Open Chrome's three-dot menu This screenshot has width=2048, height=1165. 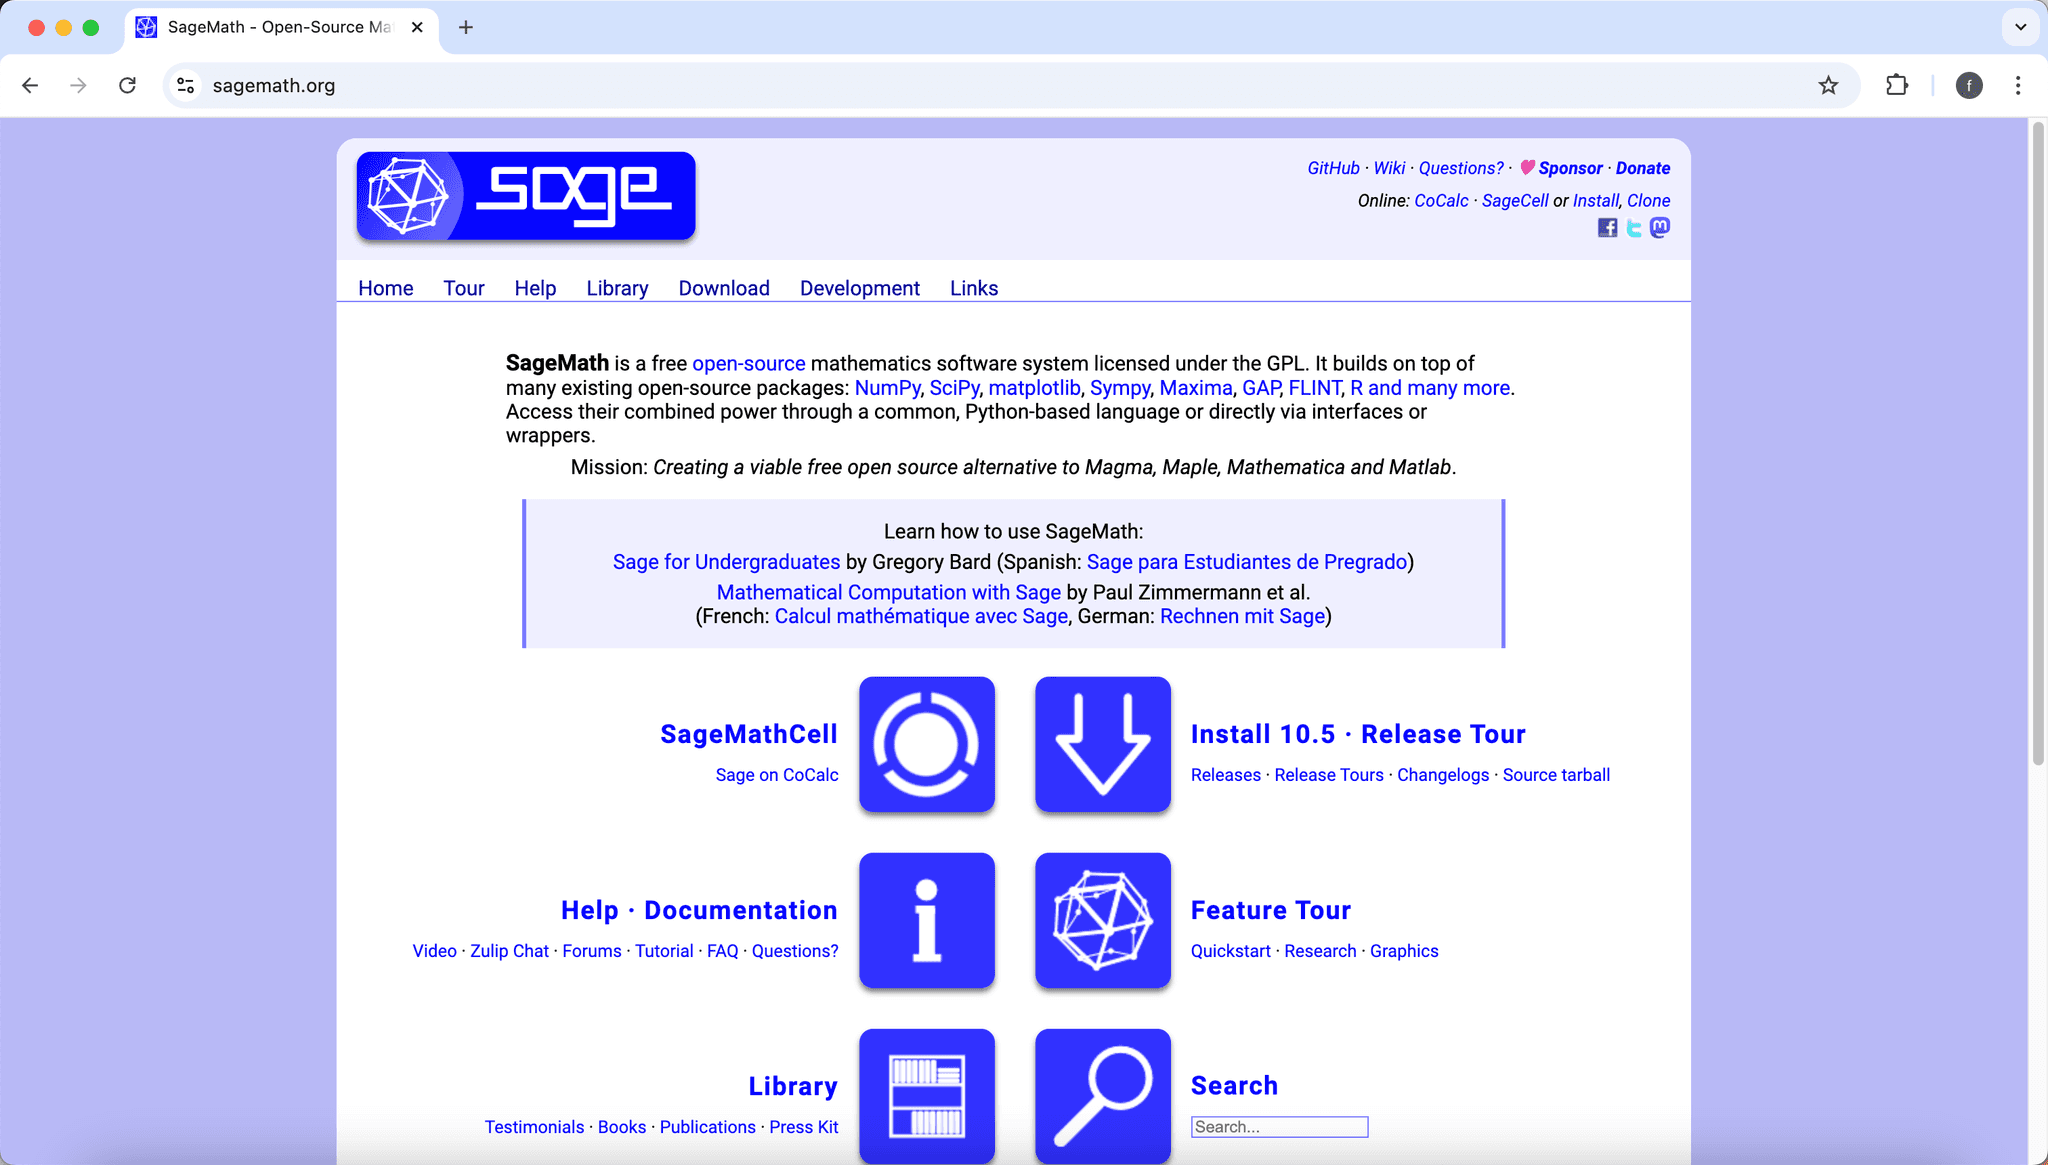point(2018,86)
